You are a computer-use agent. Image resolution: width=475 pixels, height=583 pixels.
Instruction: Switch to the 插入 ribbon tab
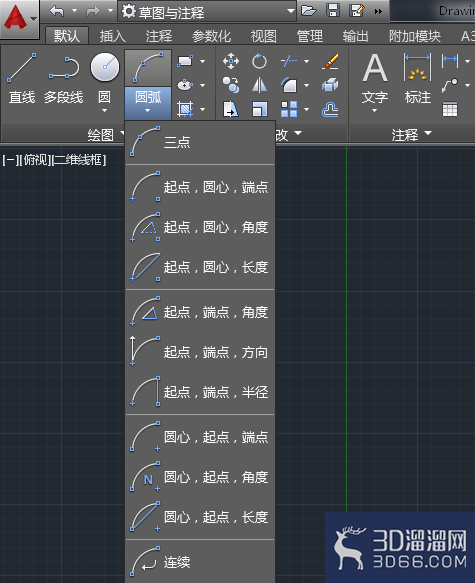point(113,36)
